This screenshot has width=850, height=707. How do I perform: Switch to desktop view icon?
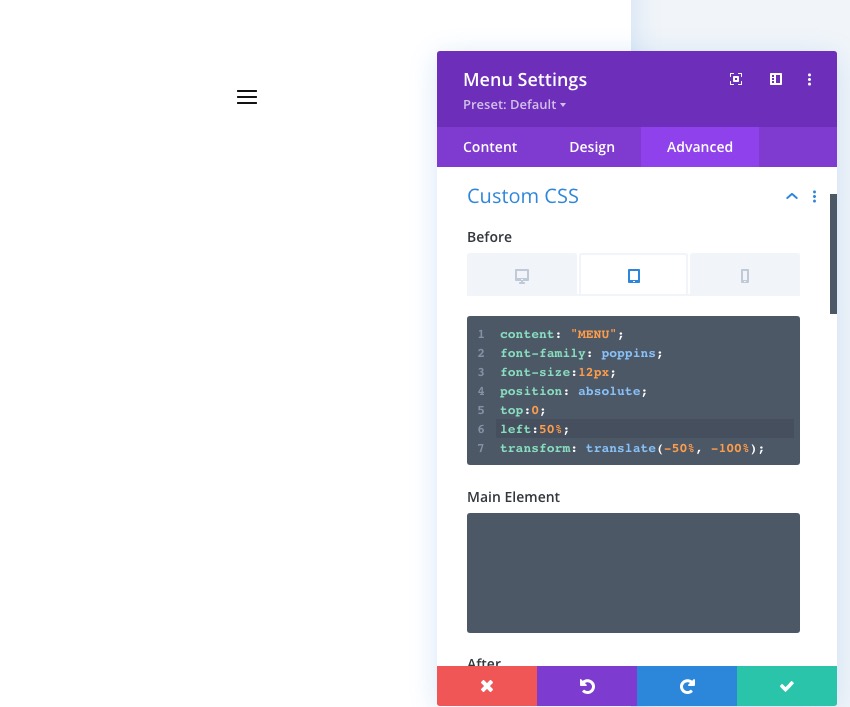coord(522,274)
